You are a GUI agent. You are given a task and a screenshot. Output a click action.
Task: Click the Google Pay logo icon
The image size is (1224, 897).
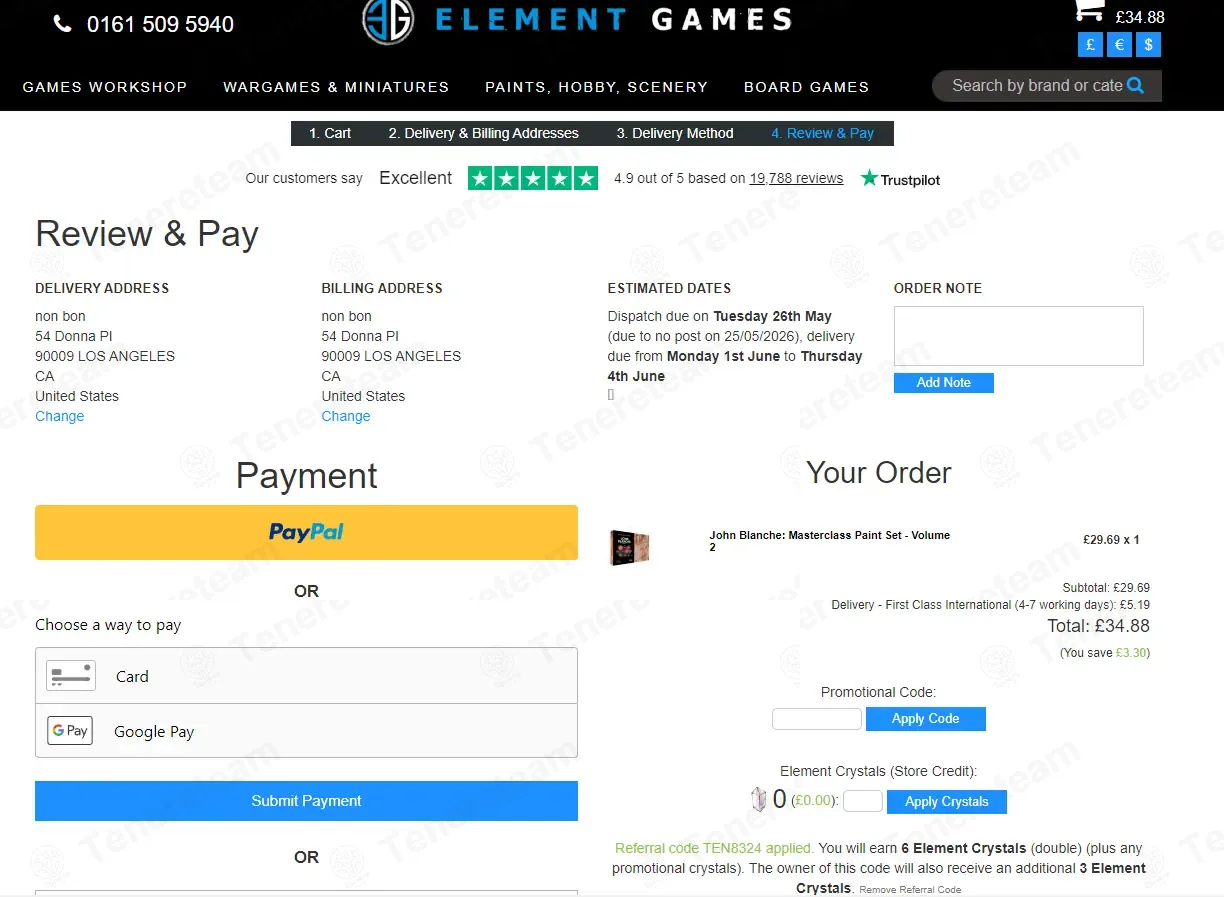pyautogui.click(x=70, y=731)
